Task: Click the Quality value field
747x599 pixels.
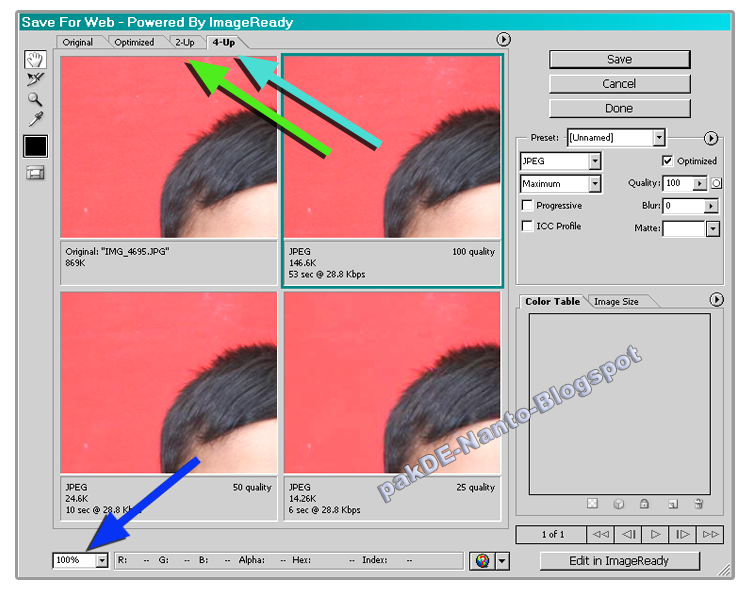Action: pos(678,183)
